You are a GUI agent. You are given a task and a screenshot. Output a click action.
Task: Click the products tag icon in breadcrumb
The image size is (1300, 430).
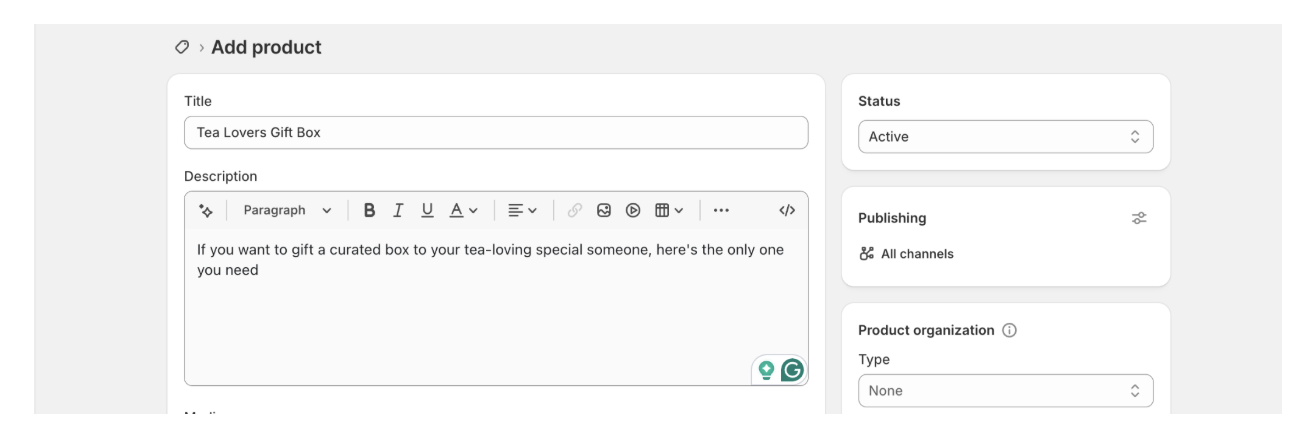coord(182,47)
